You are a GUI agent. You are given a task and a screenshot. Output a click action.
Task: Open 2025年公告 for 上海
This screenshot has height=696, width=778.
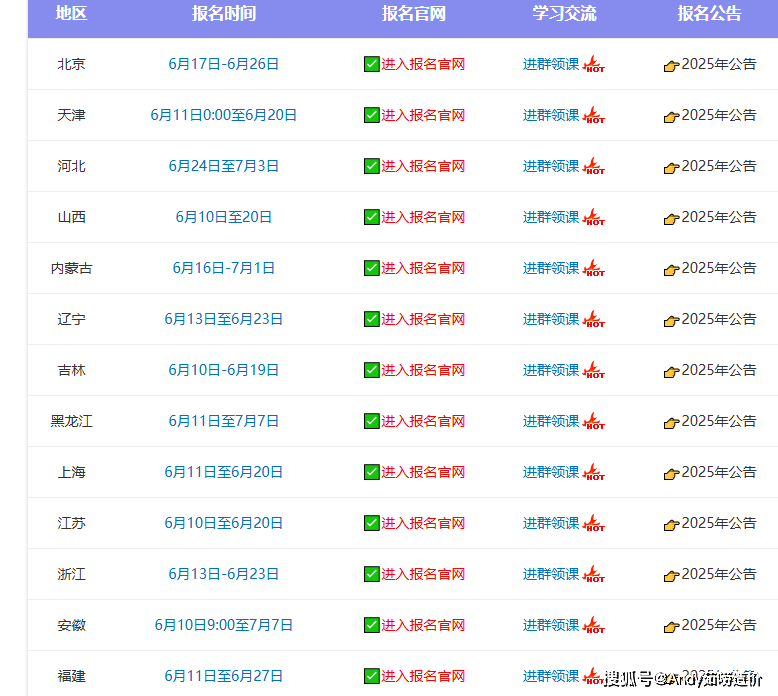(x=719, y=472)
